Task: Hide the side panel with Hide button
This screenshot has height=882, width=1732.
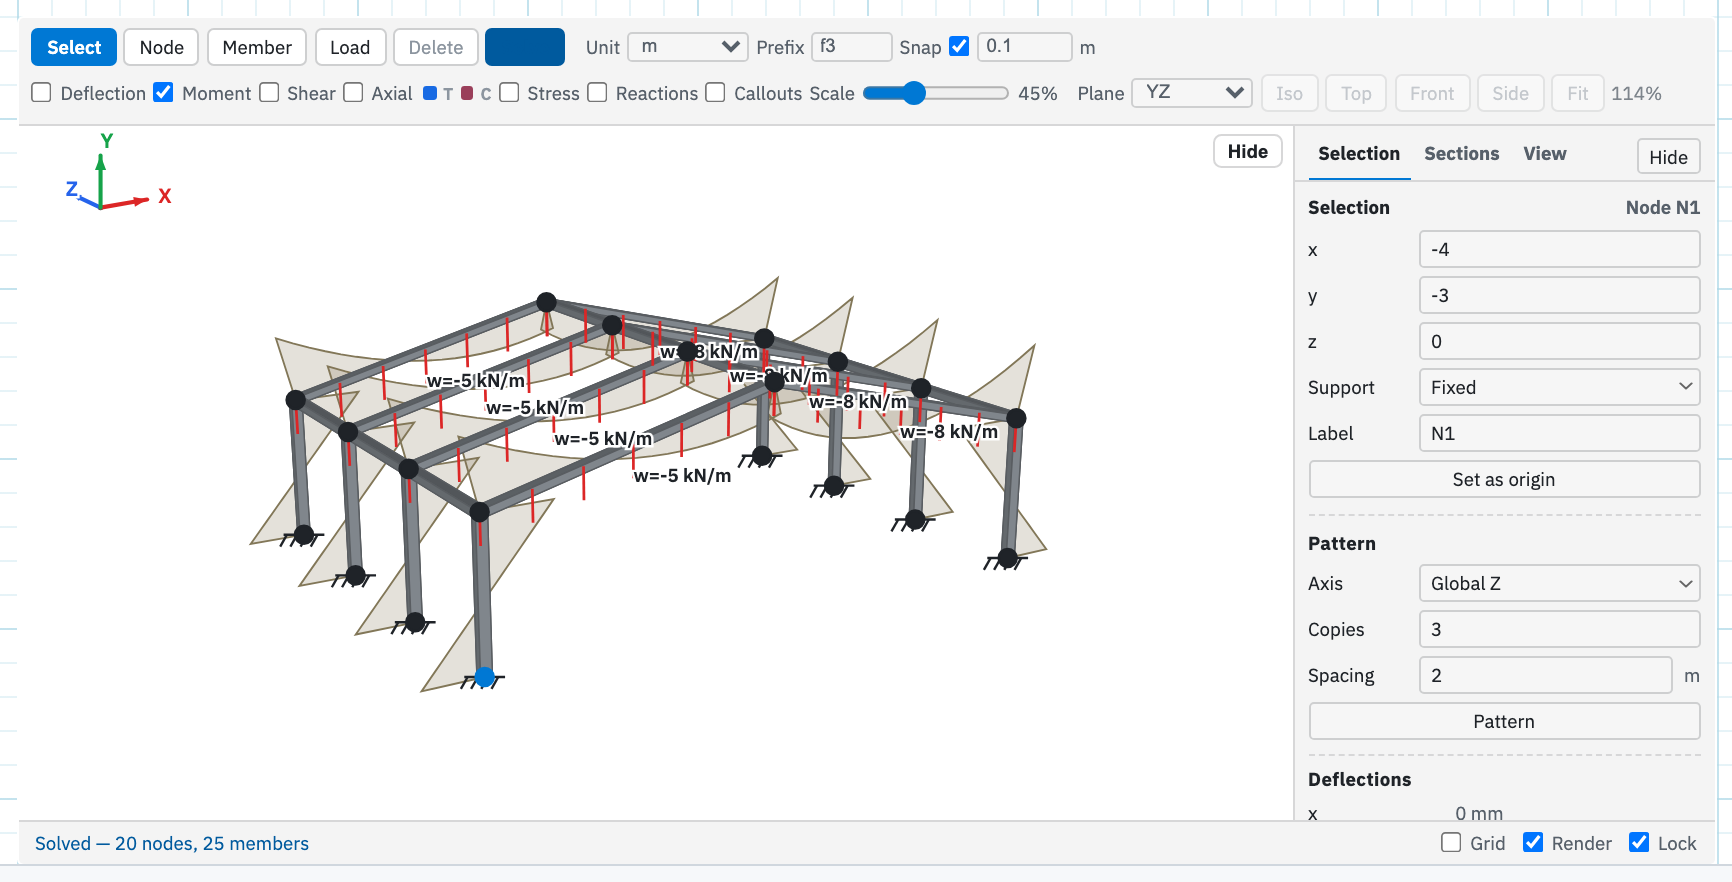Action: 1668,157
